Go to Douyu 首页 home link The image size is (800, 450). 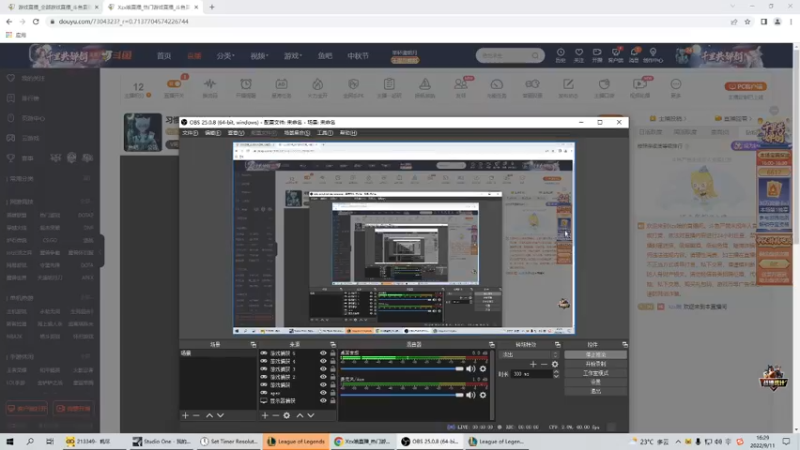(x=164, y=56)
